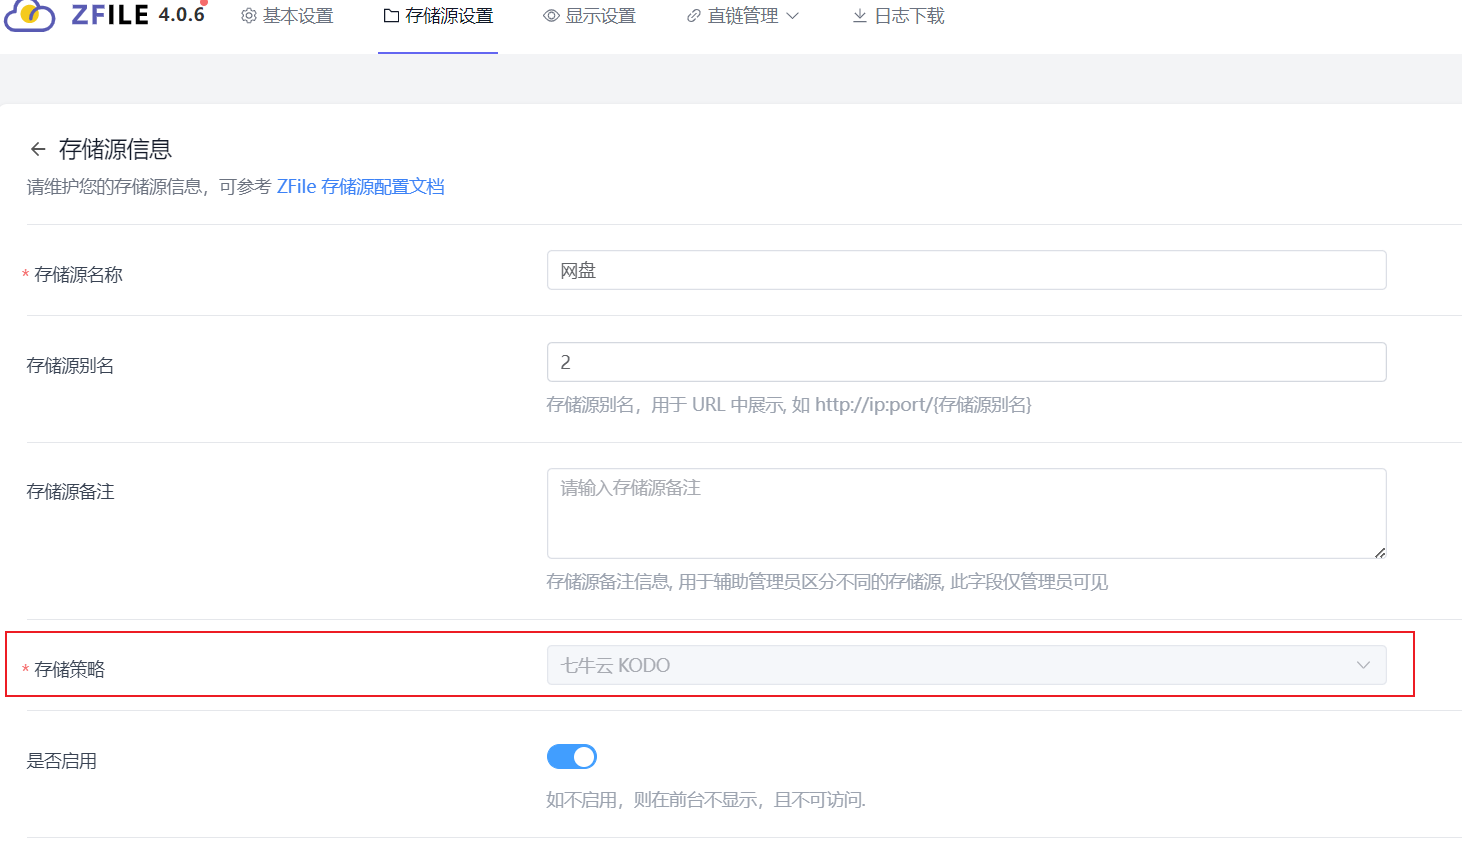Open the ZFile 存储源配置文档 link
This screenshot has height=858, width=1462.
click(361, 187)
